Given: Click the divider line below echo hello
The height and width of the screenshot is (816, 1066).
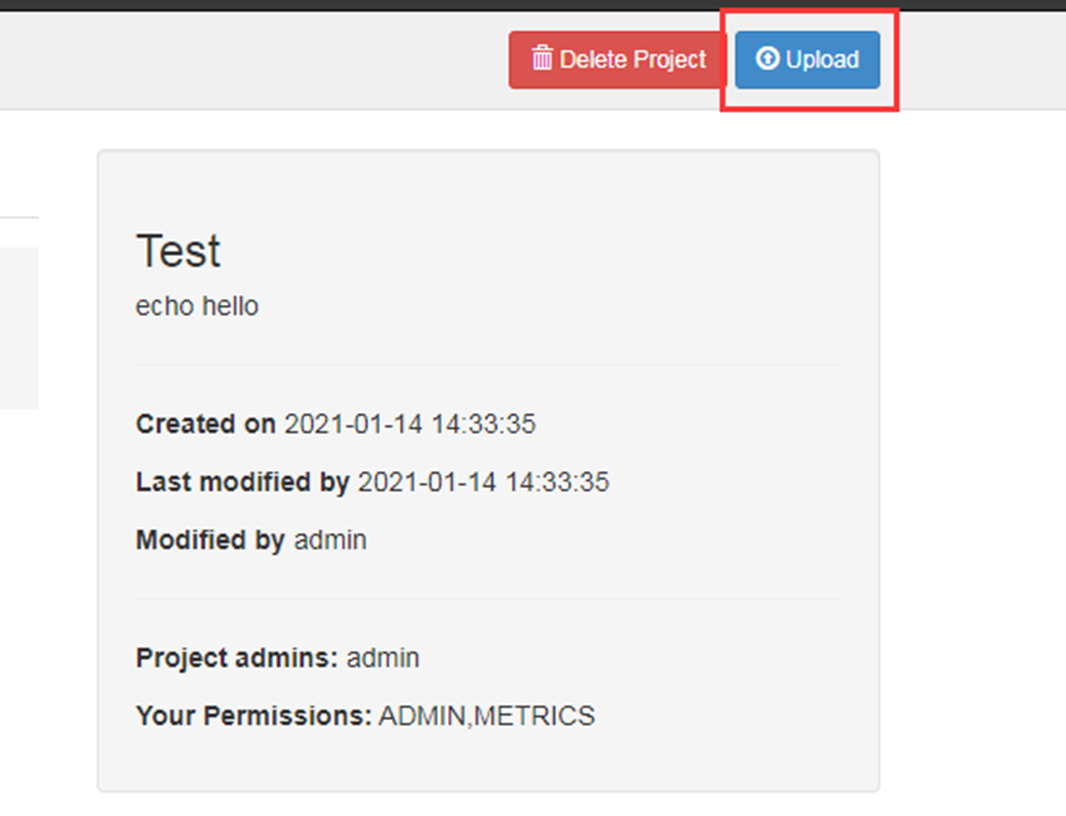Looking at the screenshot, I should pyautogui.click(x=488, y=364).
